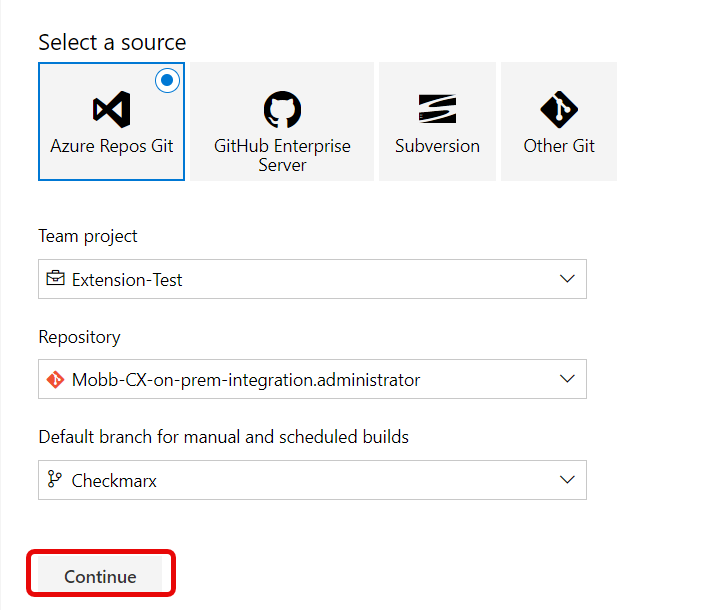Click the Checkmarx branch name text
Image resolution: width=728 pixels, height=610 pixels.
pos(114,481)
